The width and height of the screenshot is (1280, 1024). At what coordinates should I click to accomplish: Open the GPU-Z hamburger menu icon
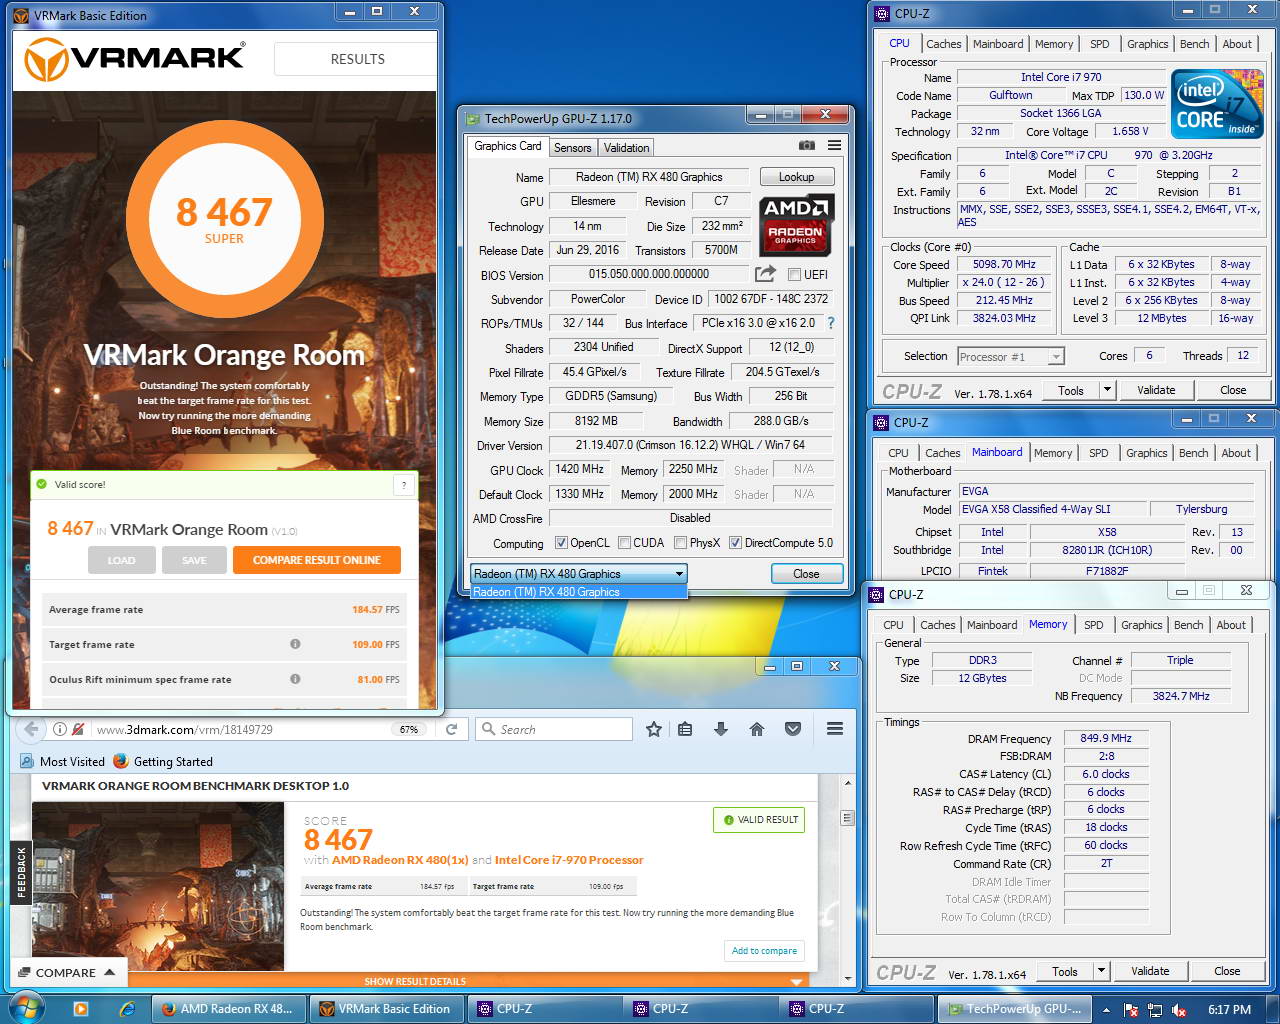pyautogui.click(x=834, y=146)
